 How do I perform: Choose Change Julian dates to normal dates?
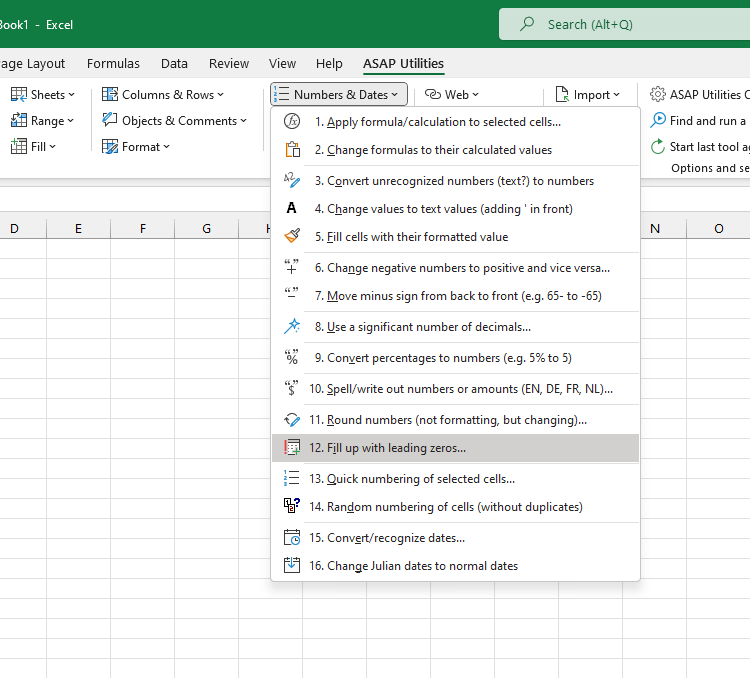point(455,566)
